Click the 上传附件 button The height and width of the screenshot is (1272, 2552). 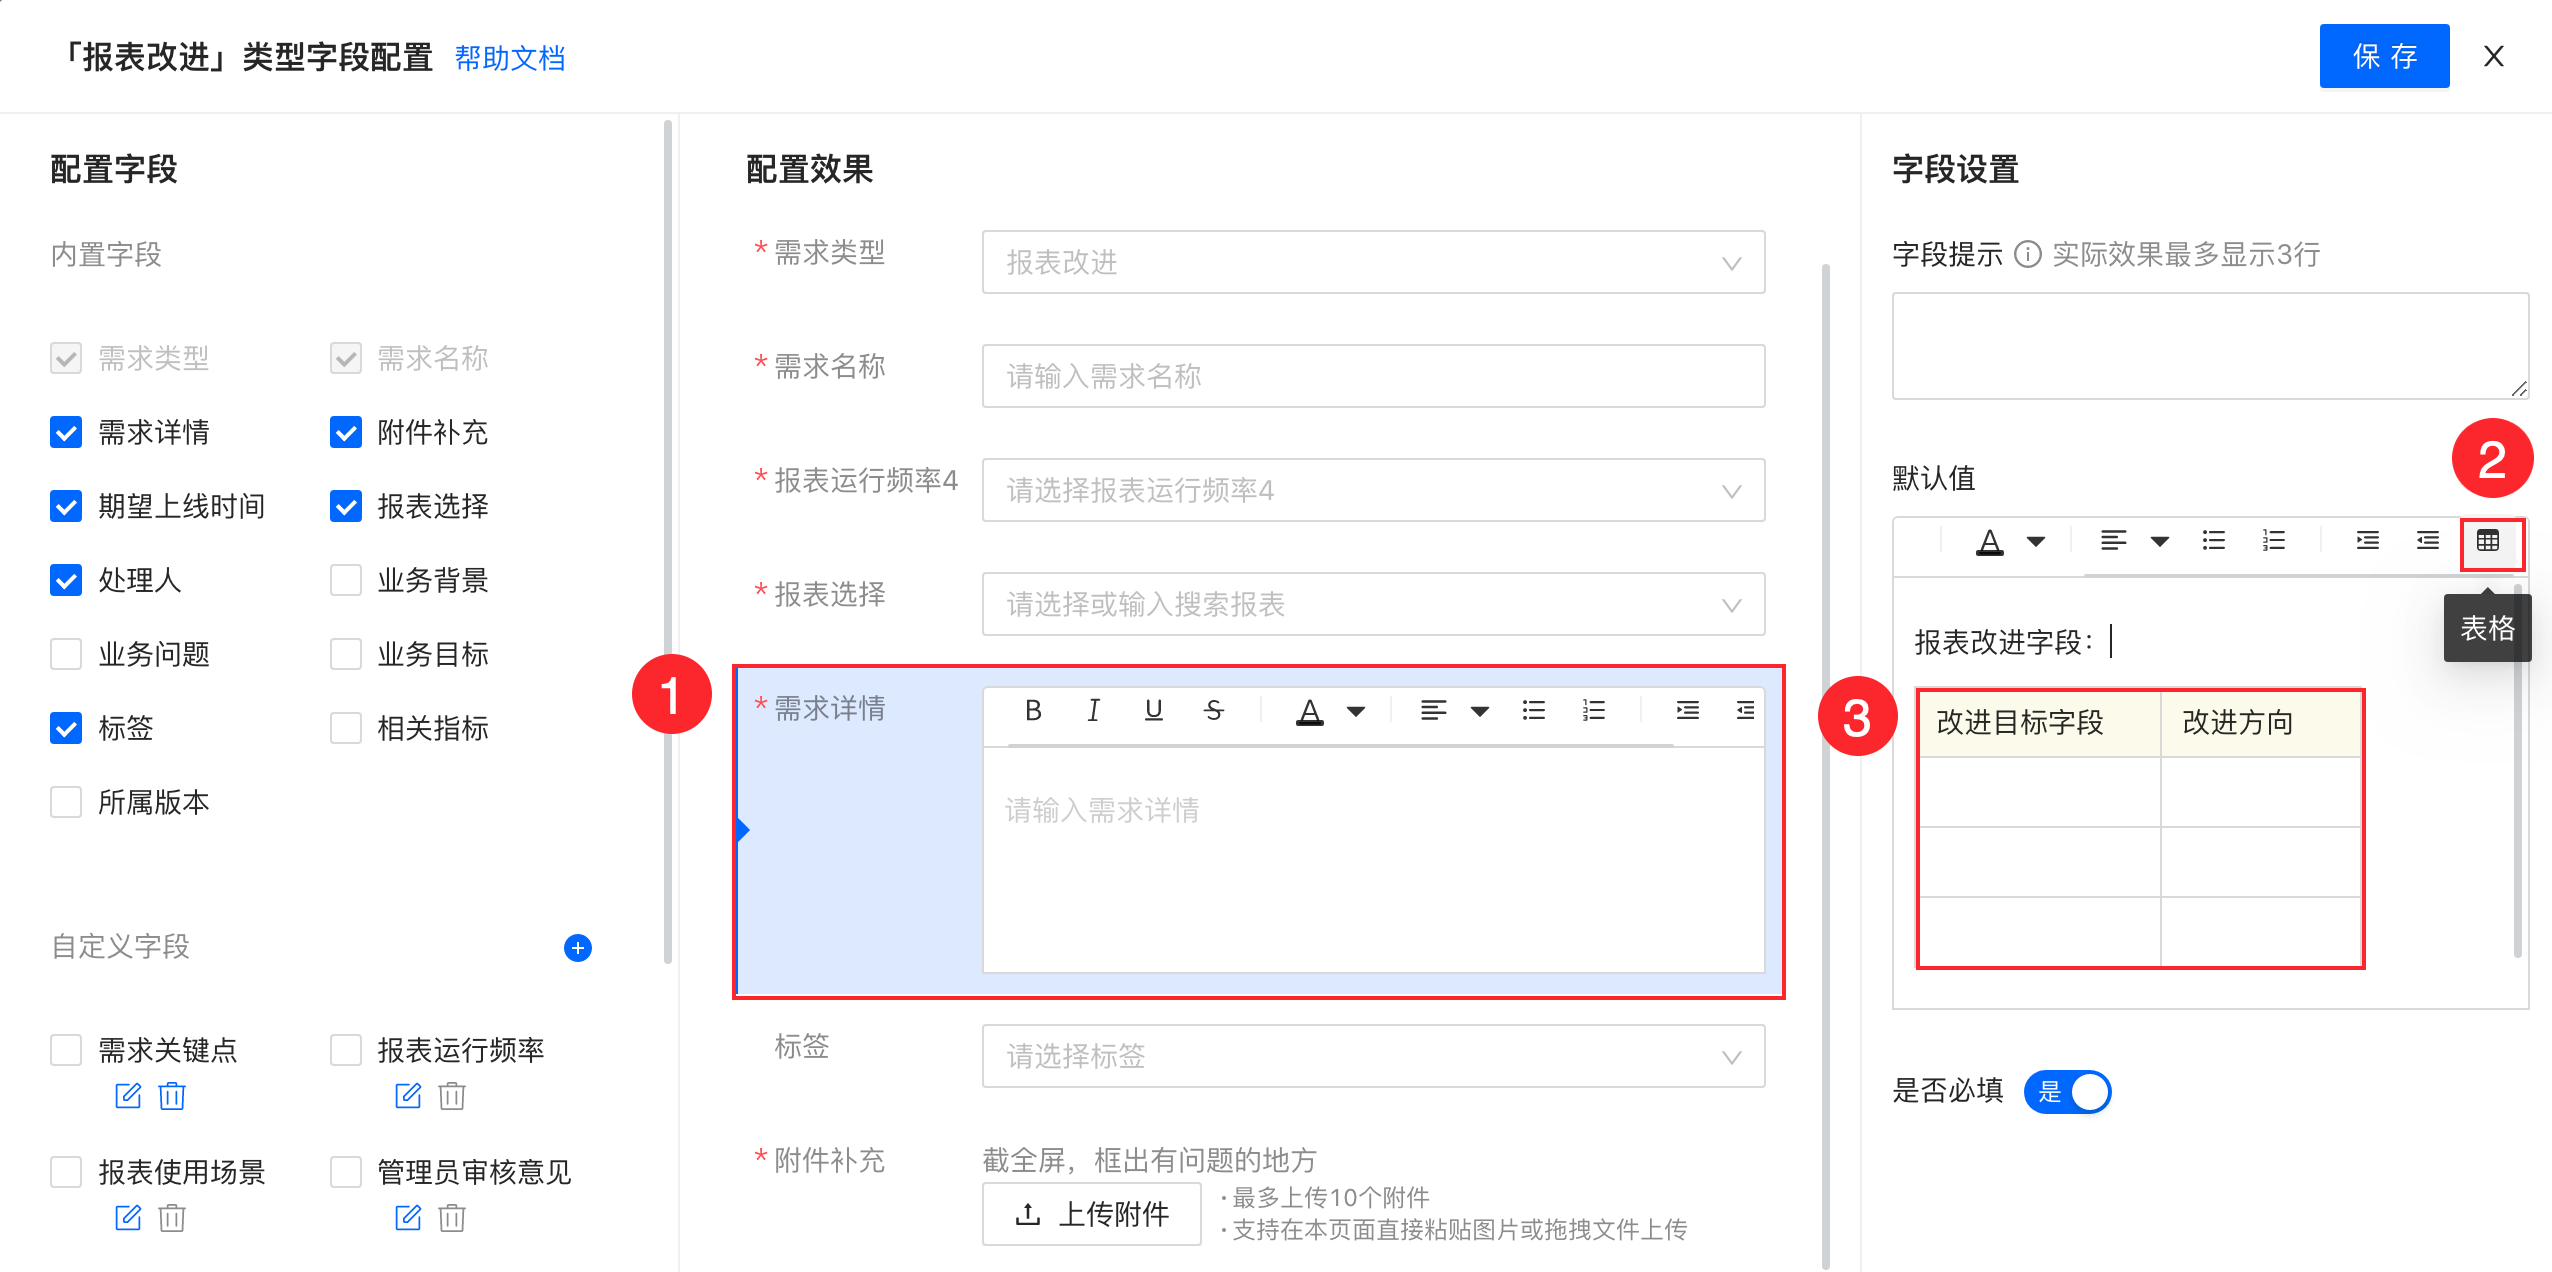click(1091, 1214)
